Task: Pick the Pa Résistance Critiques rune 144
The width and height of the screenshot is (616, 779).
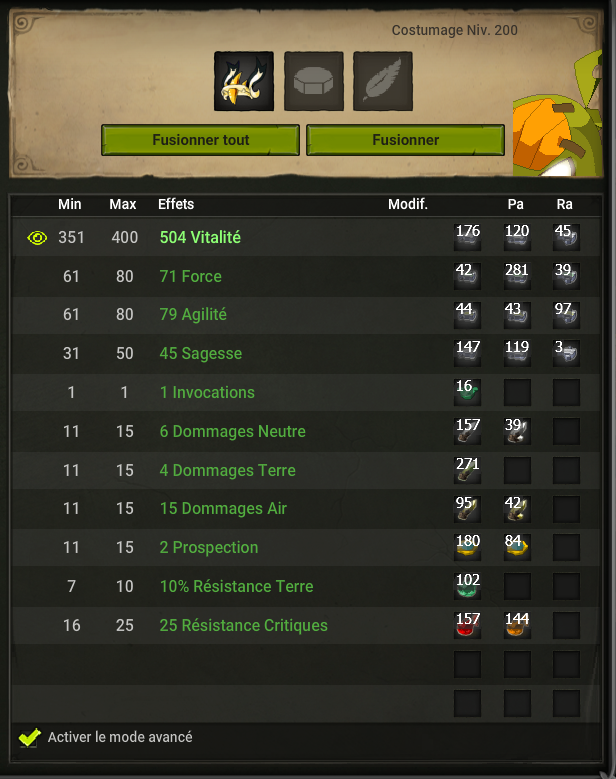Action: click(x=517, y=625)
